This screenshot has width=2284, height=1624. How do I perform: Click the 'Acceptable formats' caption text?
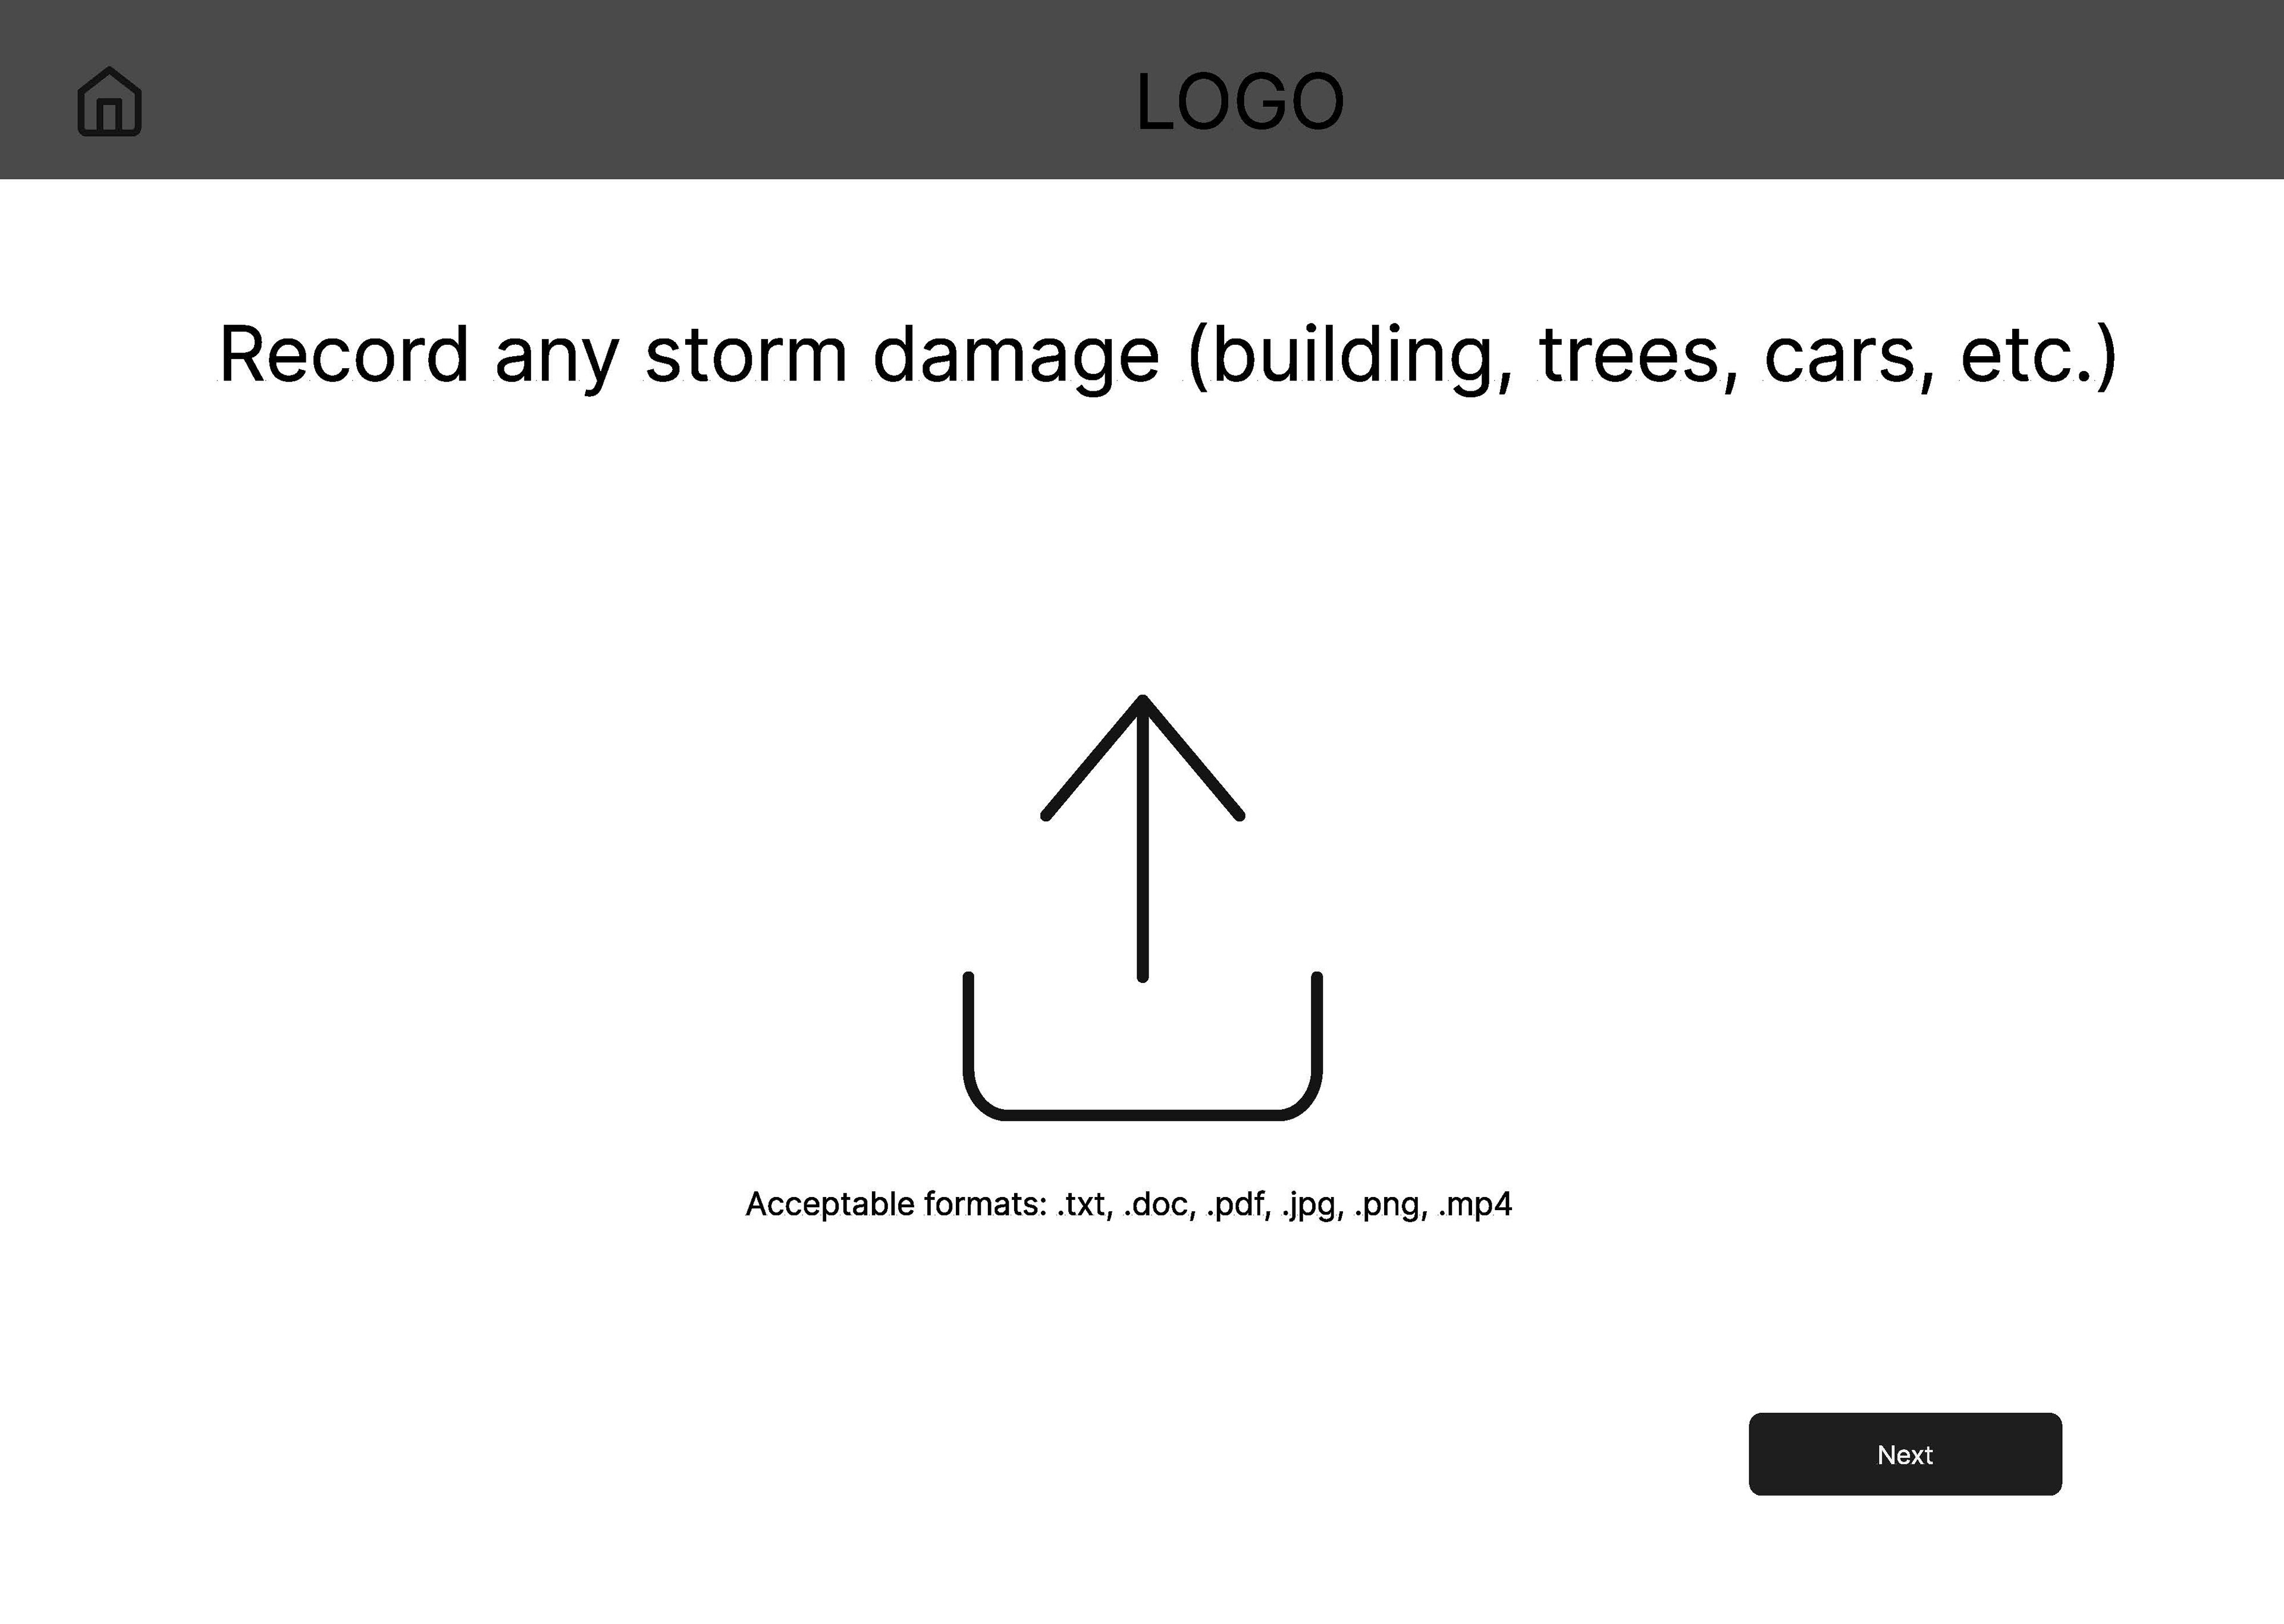(x=1129, y=1204)
